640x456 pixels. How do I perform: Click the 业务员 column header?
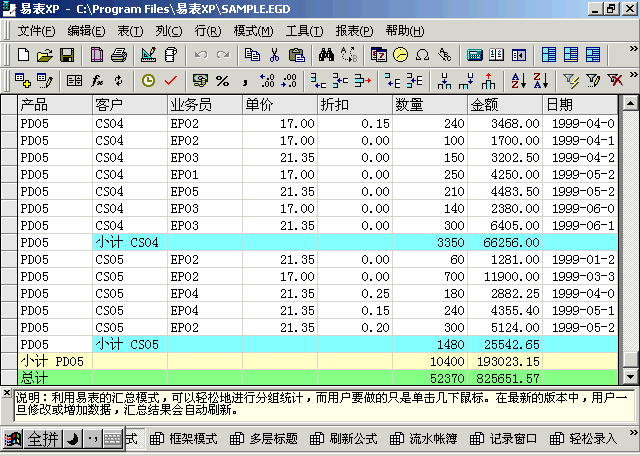[x=204, y=105]
